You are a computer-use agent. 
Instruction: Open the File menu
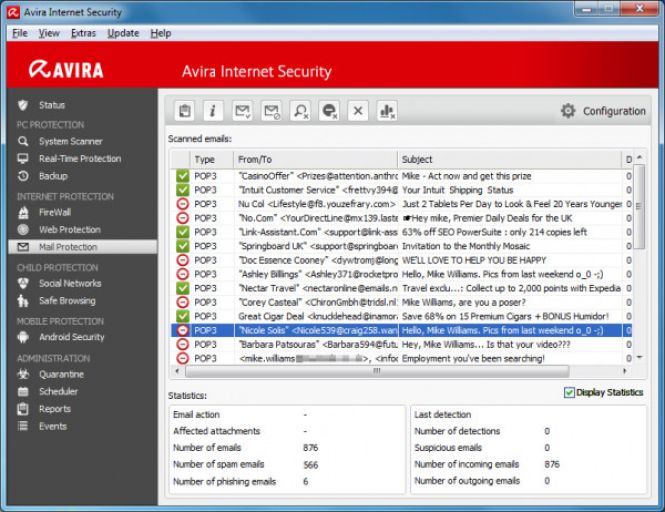point(20,33)
